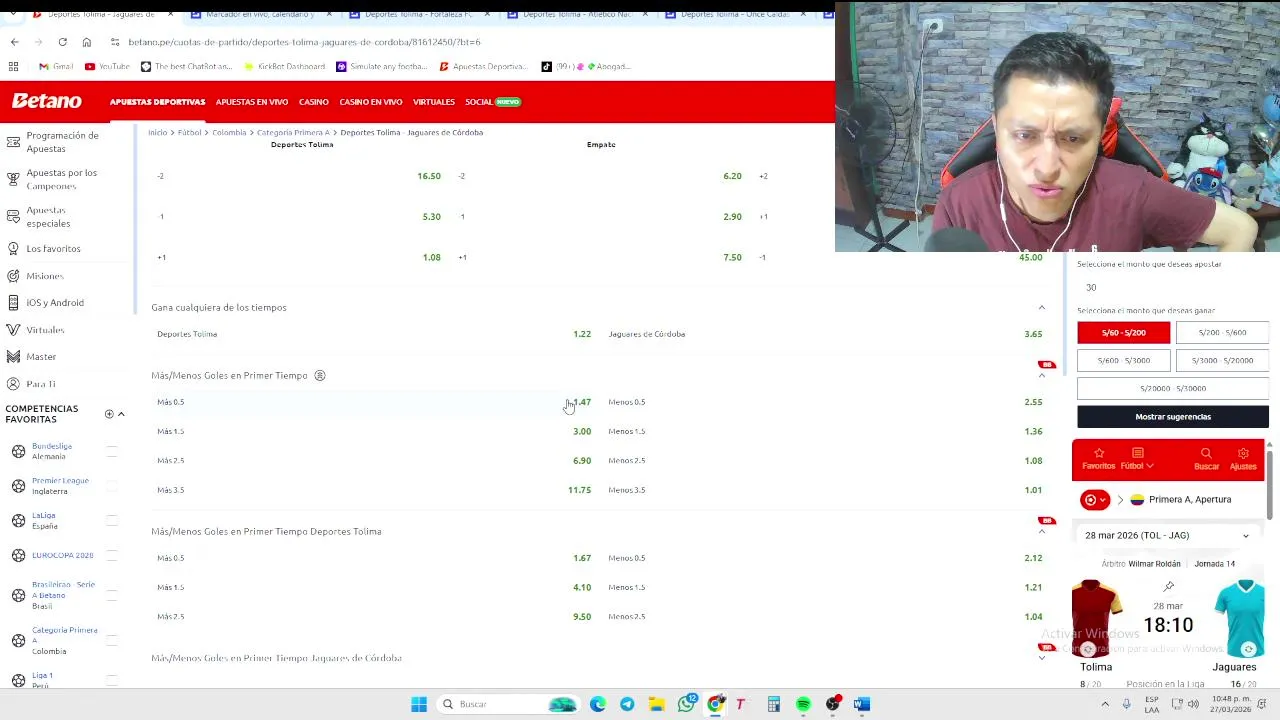Go to Colombia breadcrumb link
This screenshot has width=1280, height=720.
[229, 132]
